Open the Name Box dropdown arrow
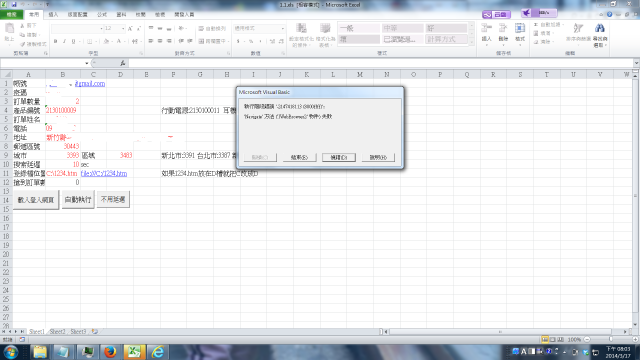This screenshot has height=360, width=640. click(x=87, y=63)
